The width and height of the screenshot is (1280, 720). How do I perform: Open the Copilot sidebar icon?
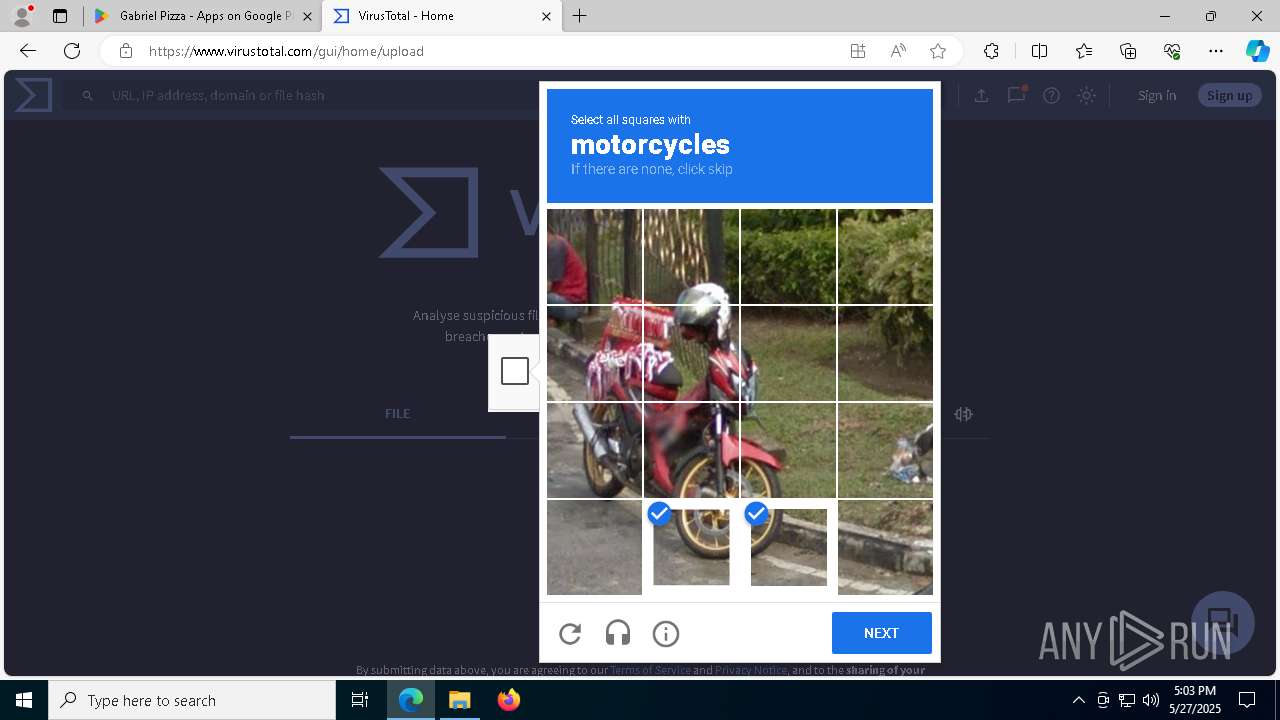coord(1257,51)
